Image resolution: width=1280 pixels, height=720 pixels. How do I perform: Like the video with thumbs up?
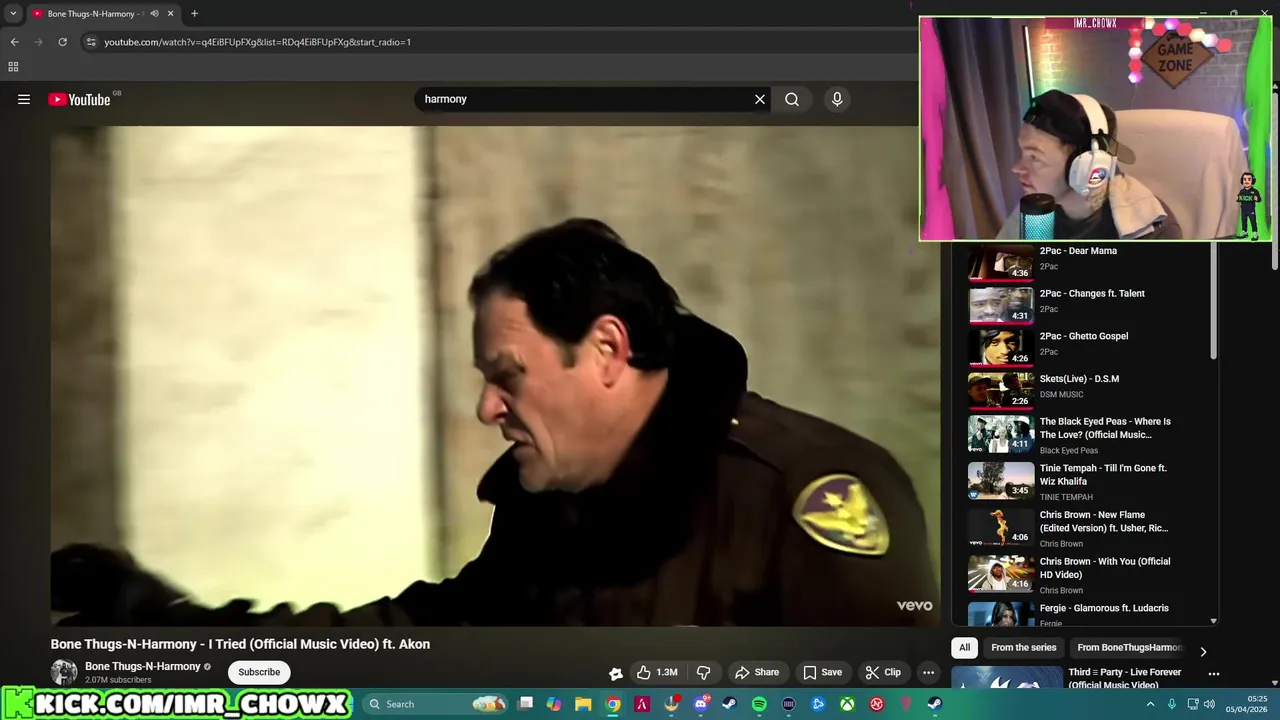(658, 672)
